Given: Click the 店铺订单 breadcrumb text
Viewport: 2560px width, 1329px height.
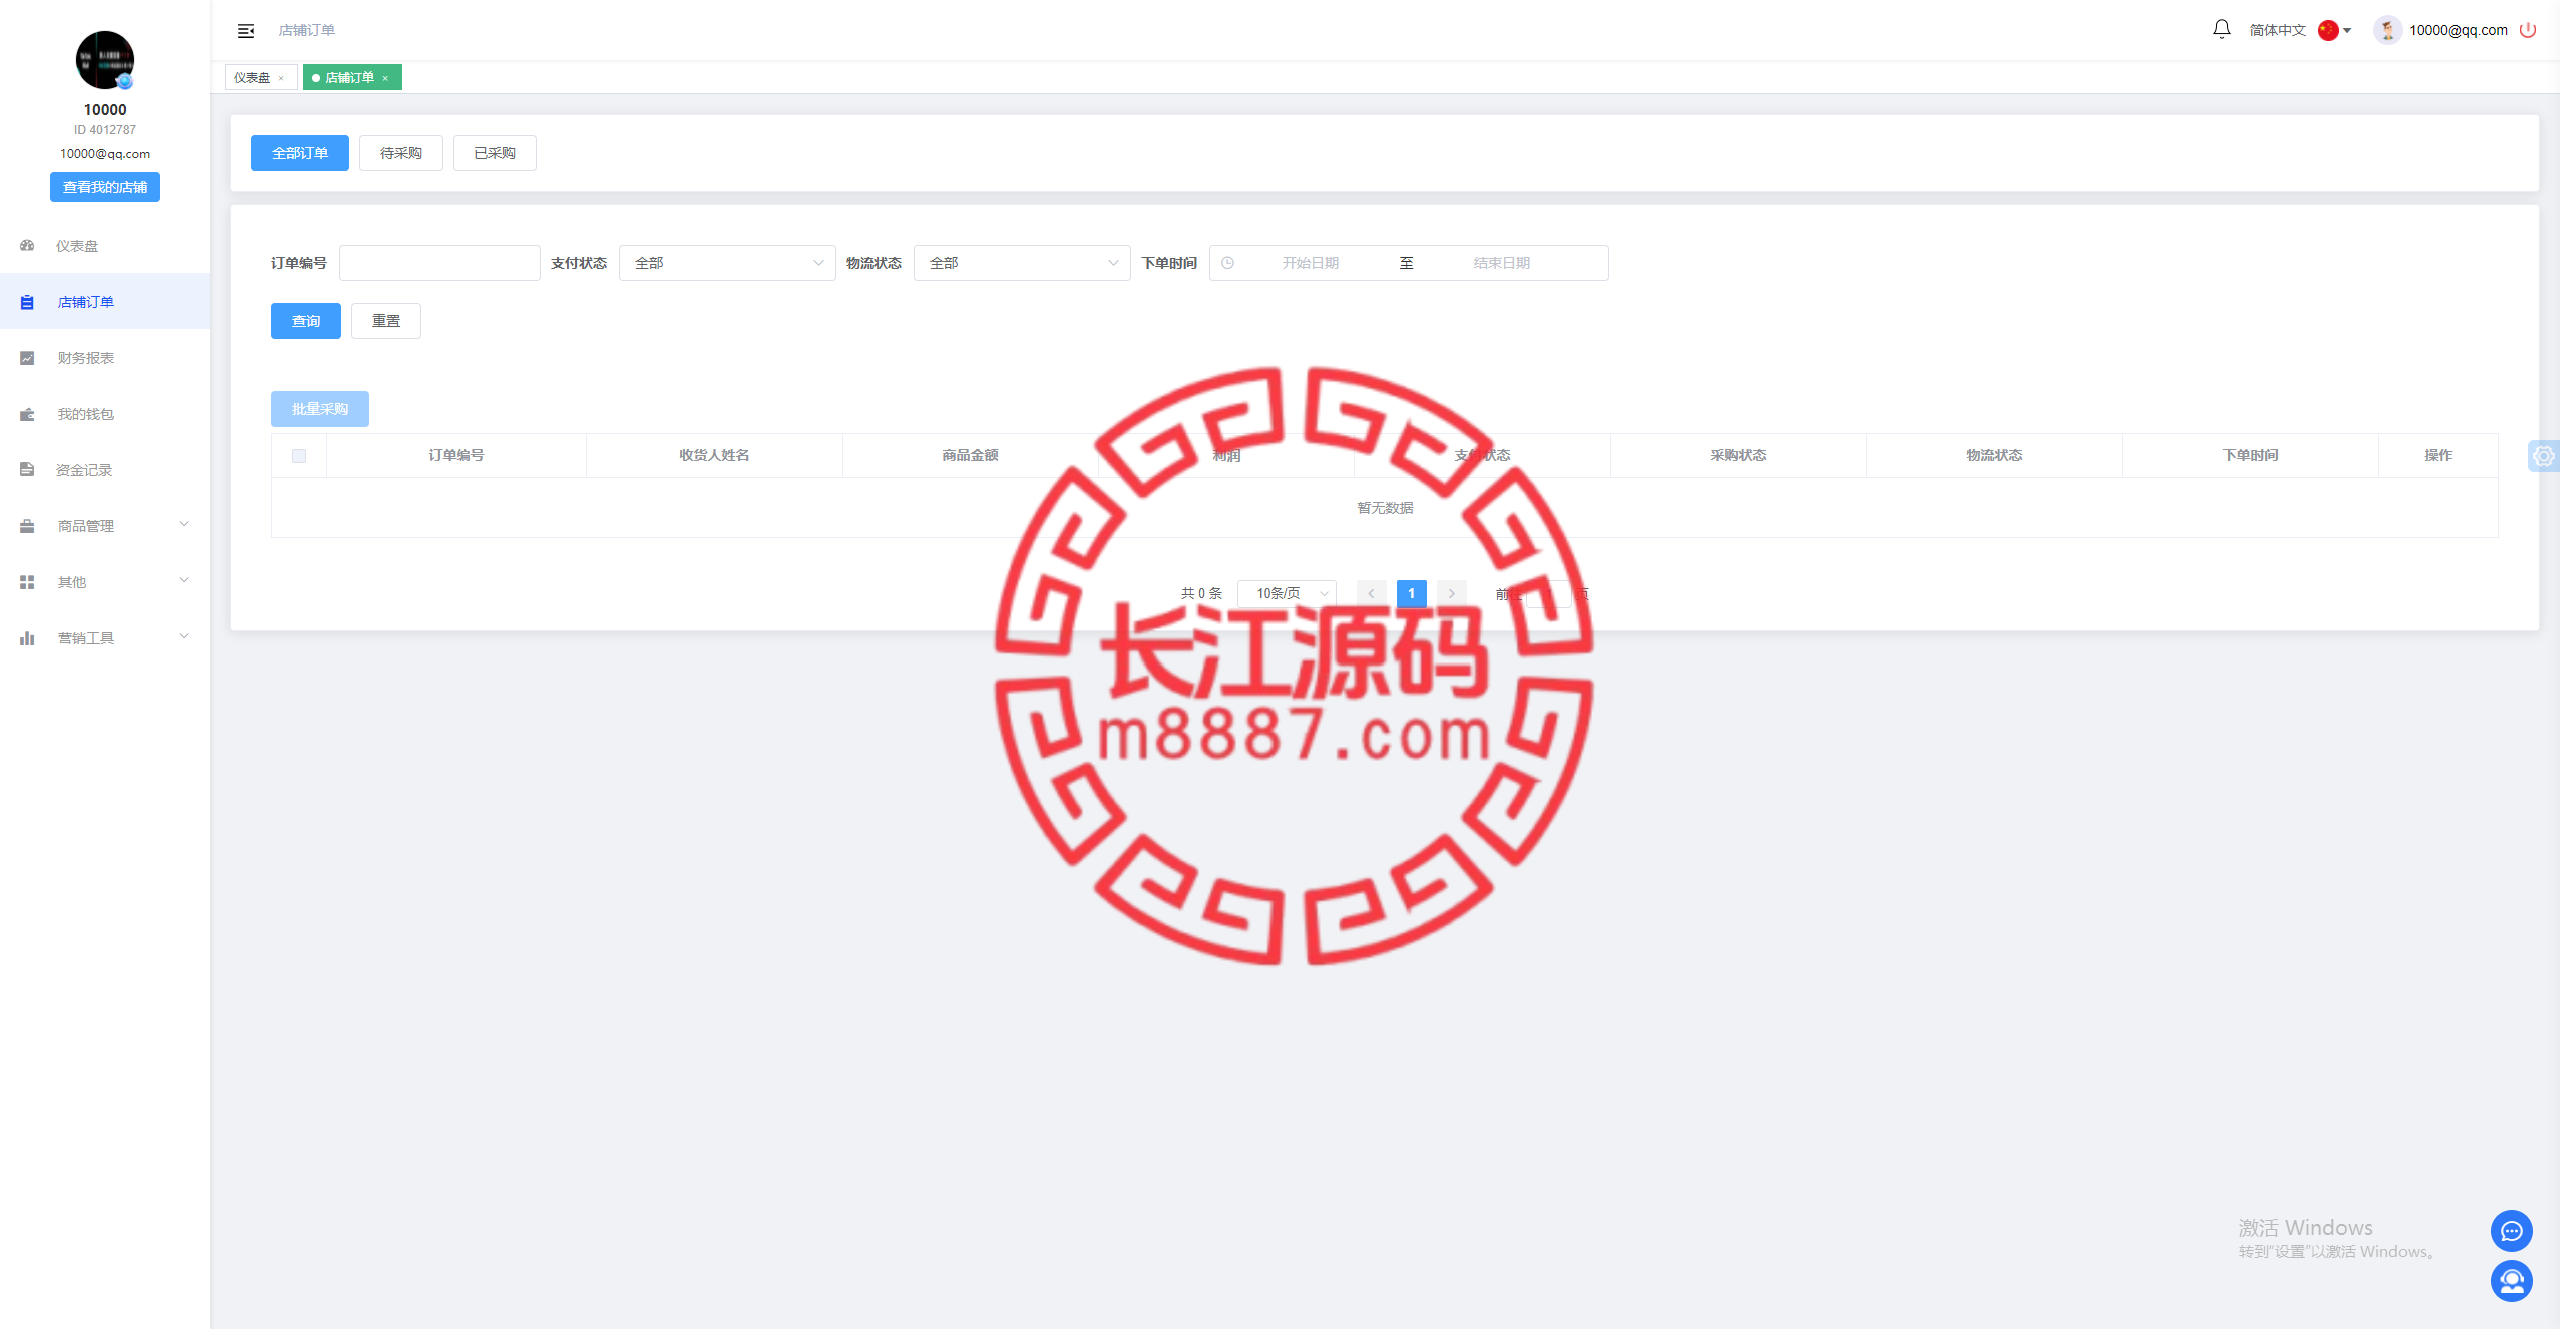Looking at the screenshot, I should [307, 30].
